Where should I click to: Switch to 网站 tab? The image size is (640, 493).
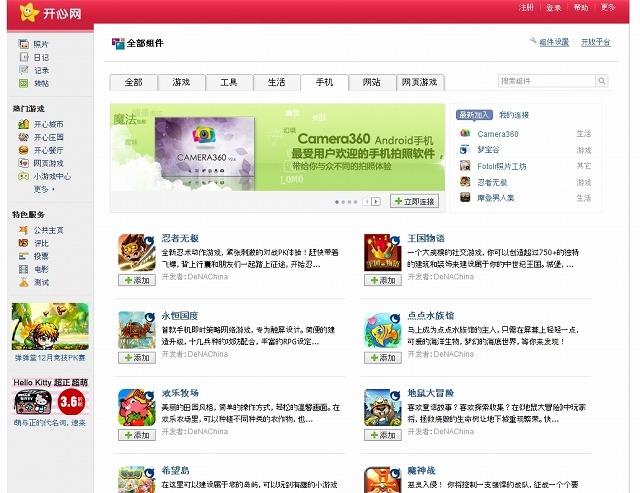point(372,82)
